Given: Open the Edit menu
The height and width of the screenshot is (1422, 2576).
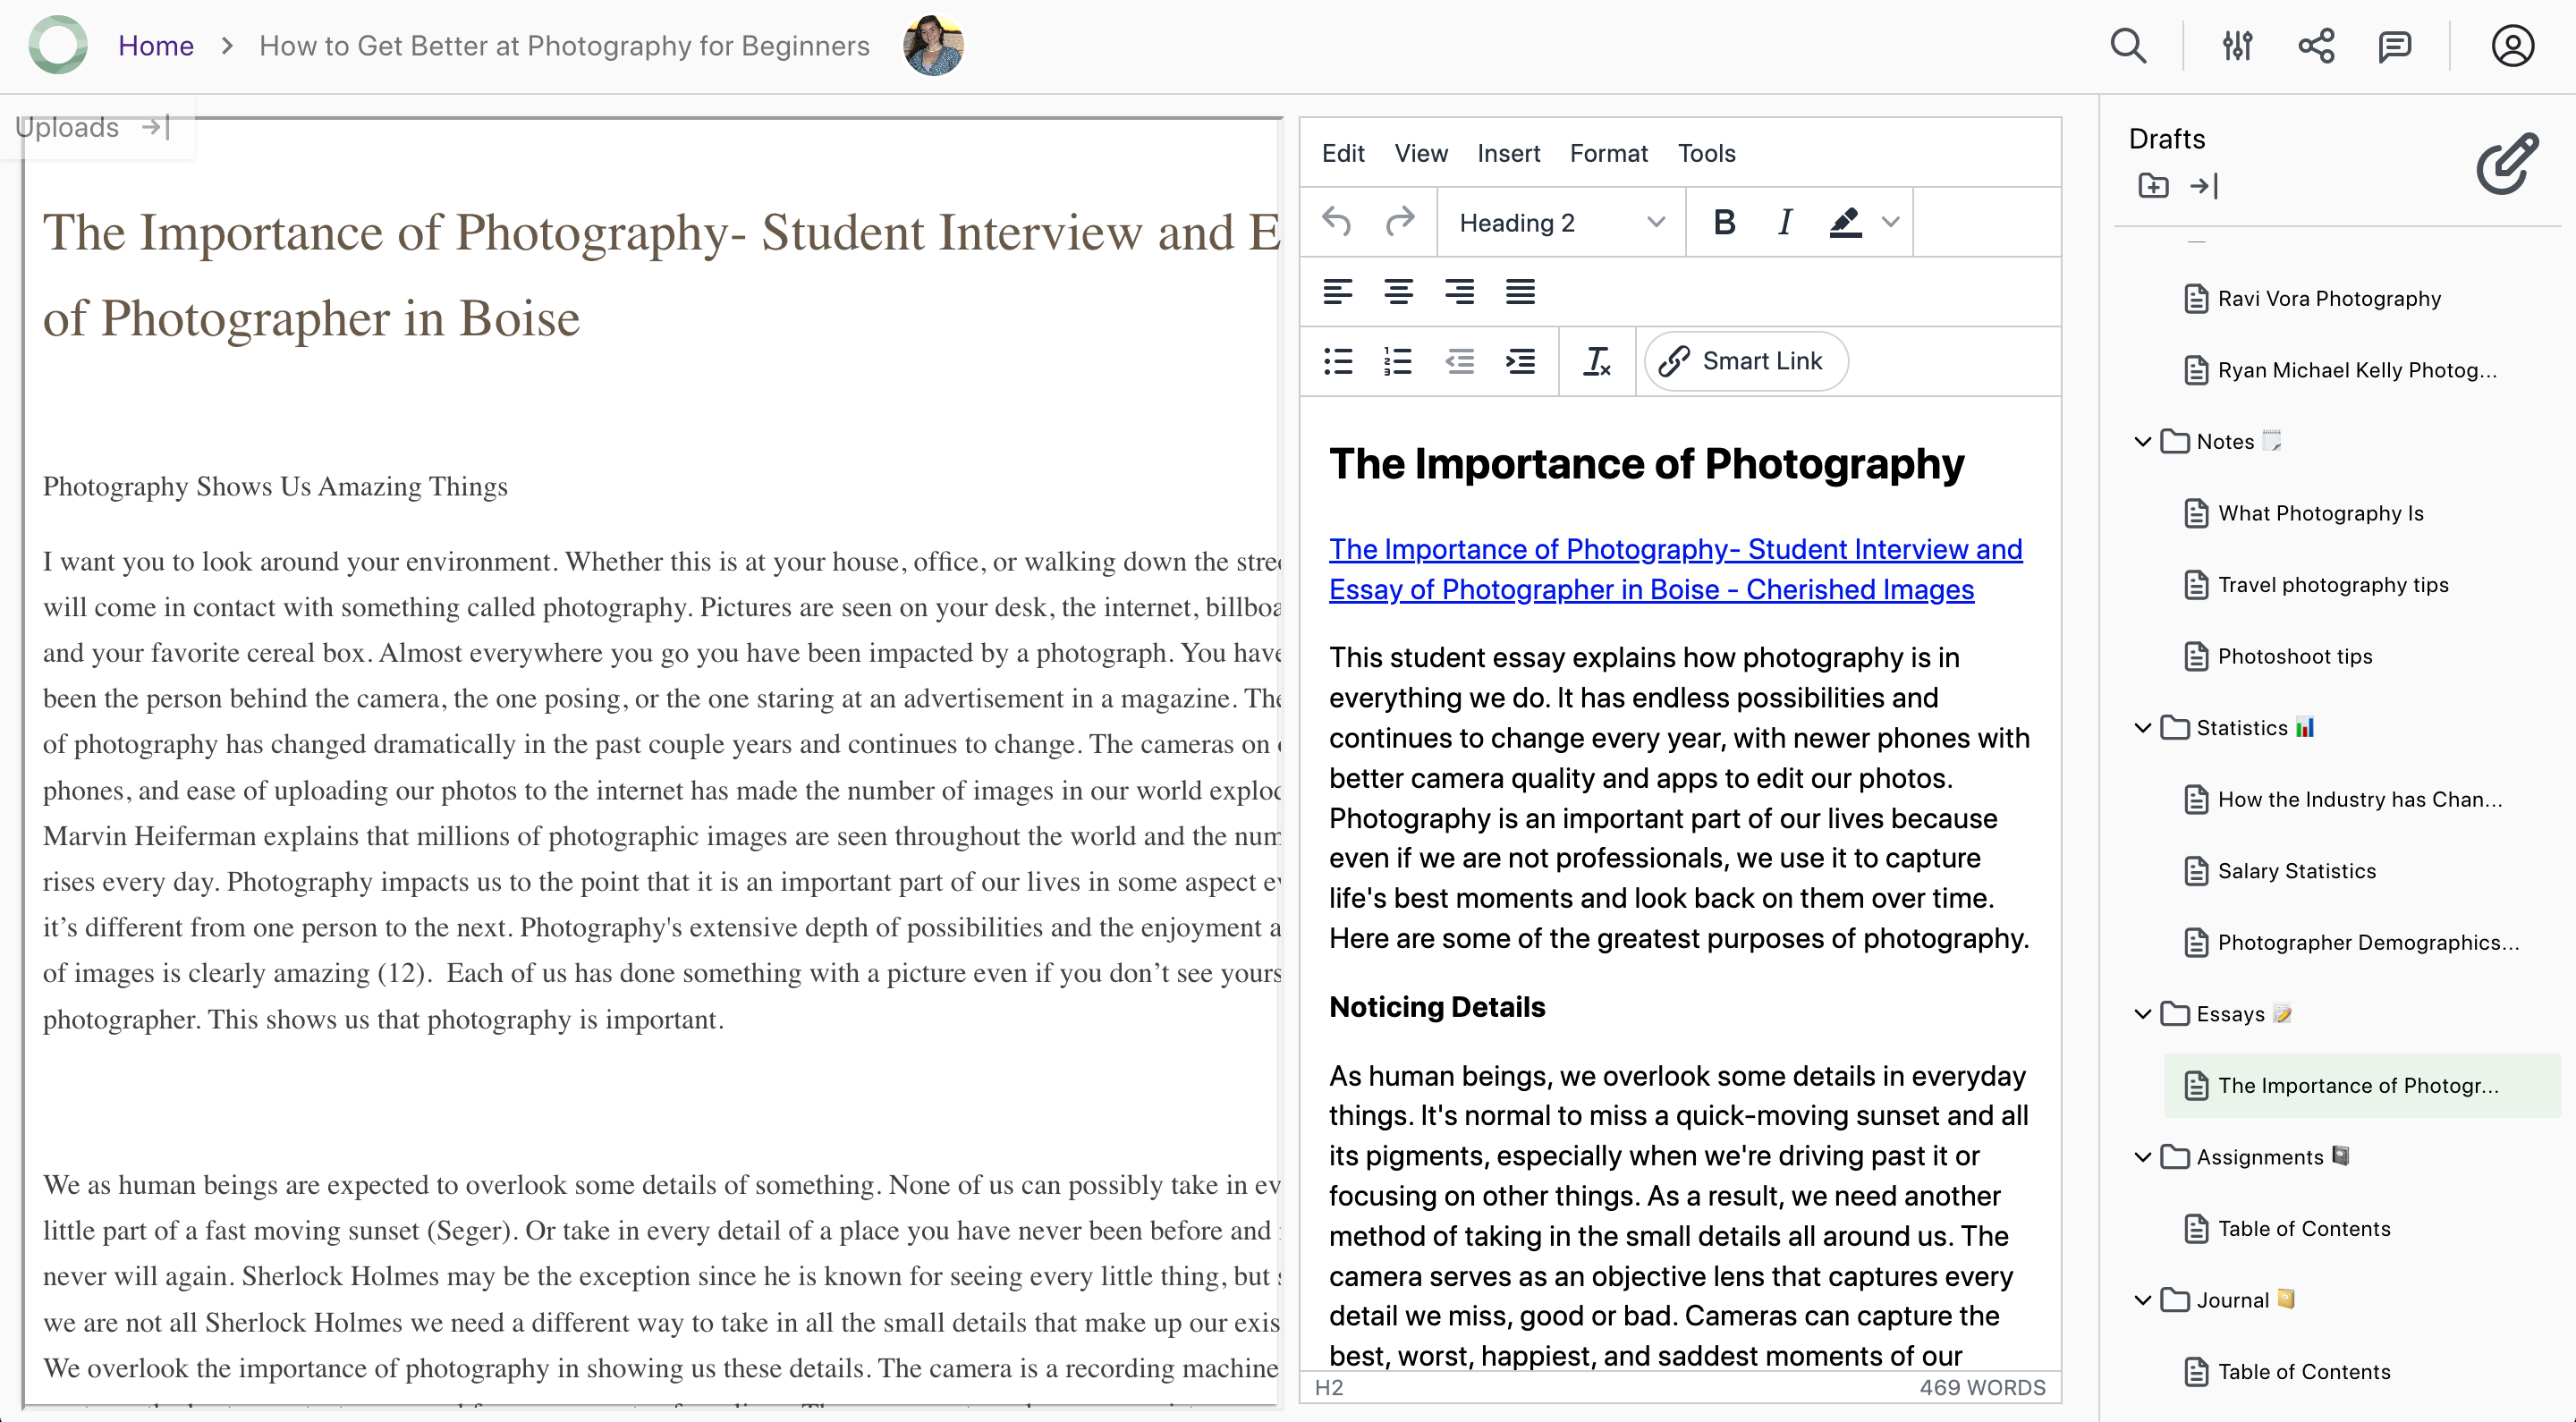Looking at the screenshot, I should 1343,153.
